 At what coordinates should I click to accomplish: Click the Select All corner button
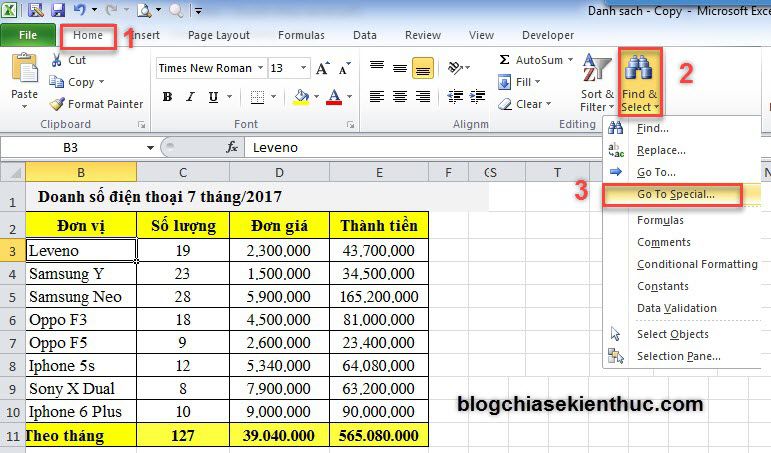click(13, 173)
